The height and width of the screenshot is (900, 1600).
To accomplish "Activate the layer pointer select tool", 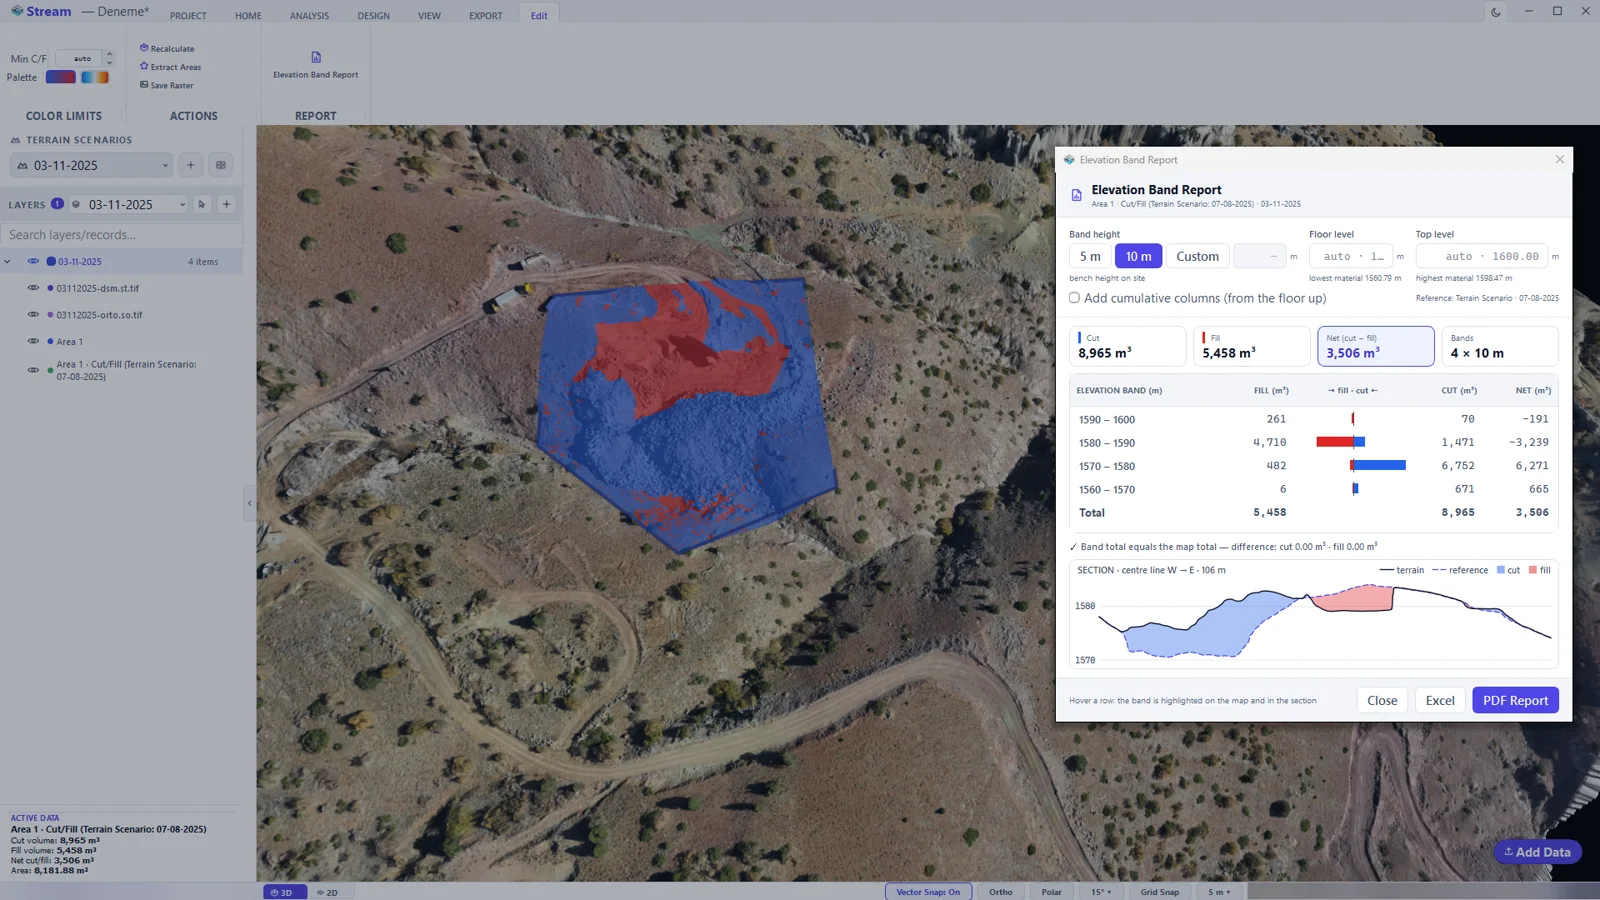I will click(202, 204).
